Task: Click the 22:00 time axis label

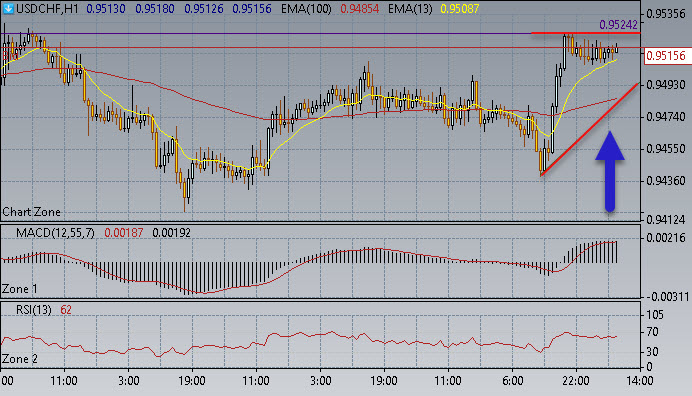Action: point(576,381)
